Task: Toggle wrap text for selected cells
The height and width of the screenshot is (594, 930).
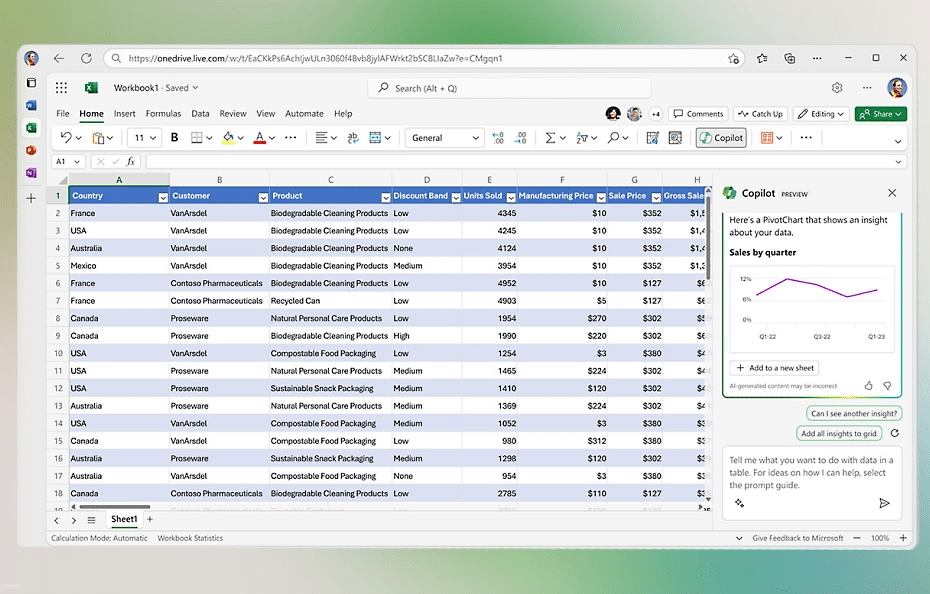Action: tap(355, 138)
